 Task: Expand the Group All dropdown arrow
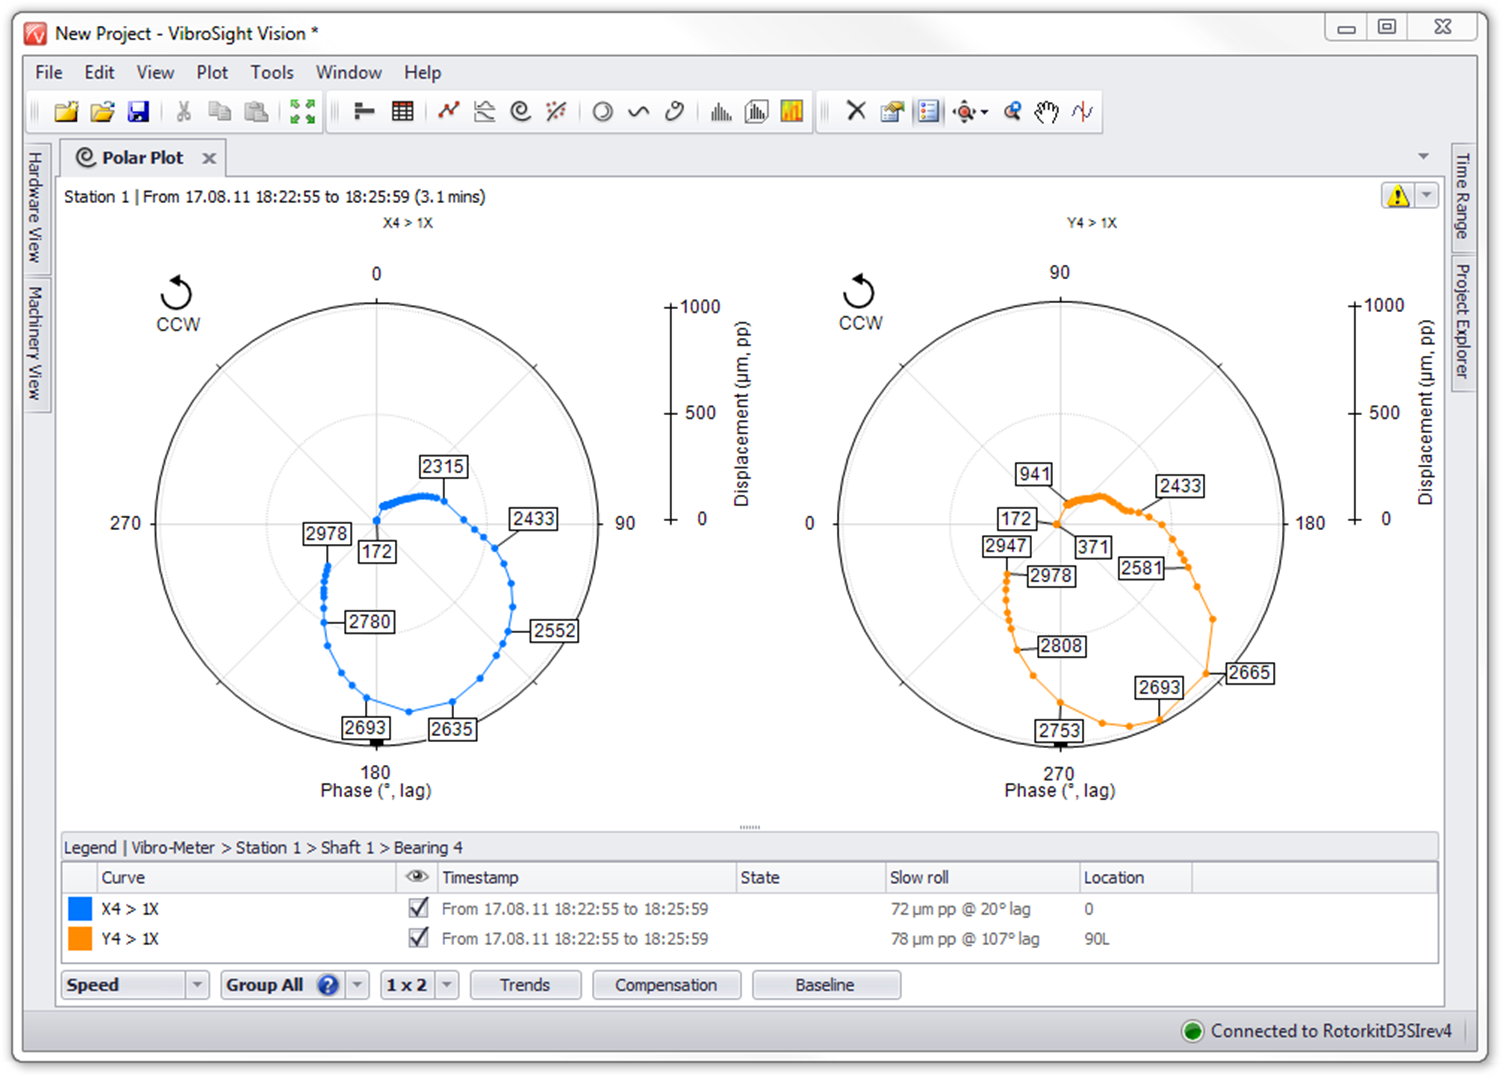point(357,985)
